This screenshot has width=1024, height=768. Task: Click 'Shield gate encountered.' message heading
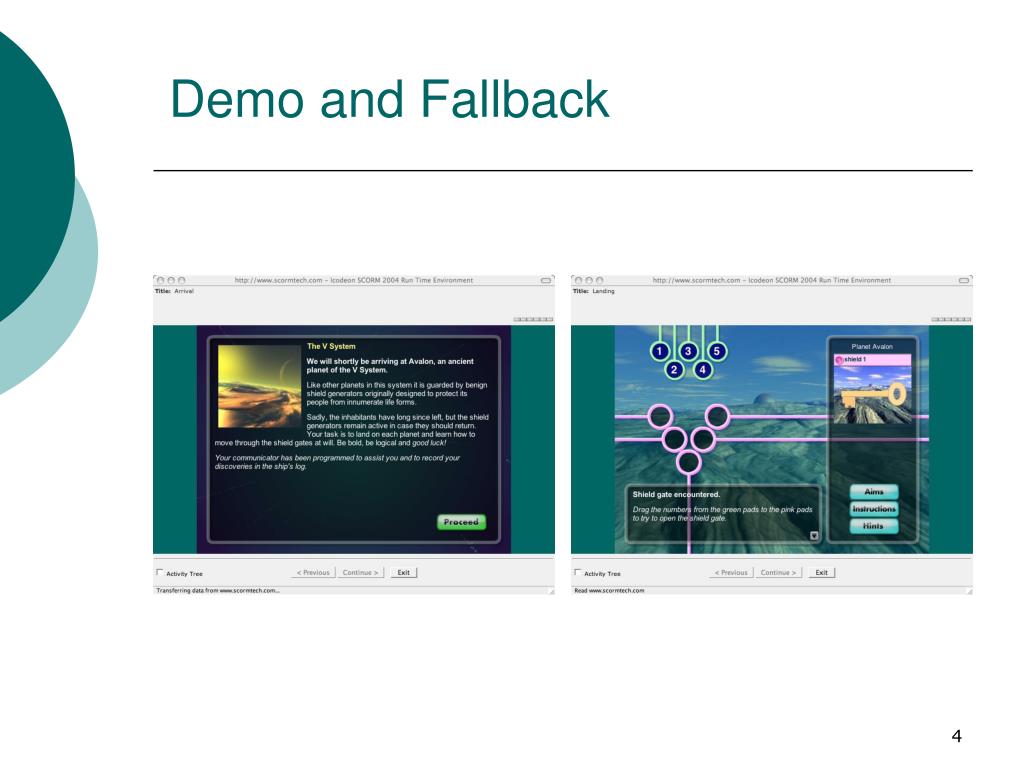[x=676, y=494]
